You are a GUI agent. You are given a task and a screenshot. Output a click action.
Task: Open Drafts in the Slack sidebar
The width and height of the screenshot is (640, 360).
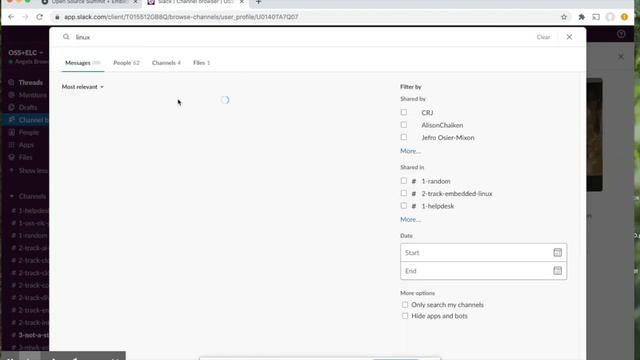pos(28,107)
